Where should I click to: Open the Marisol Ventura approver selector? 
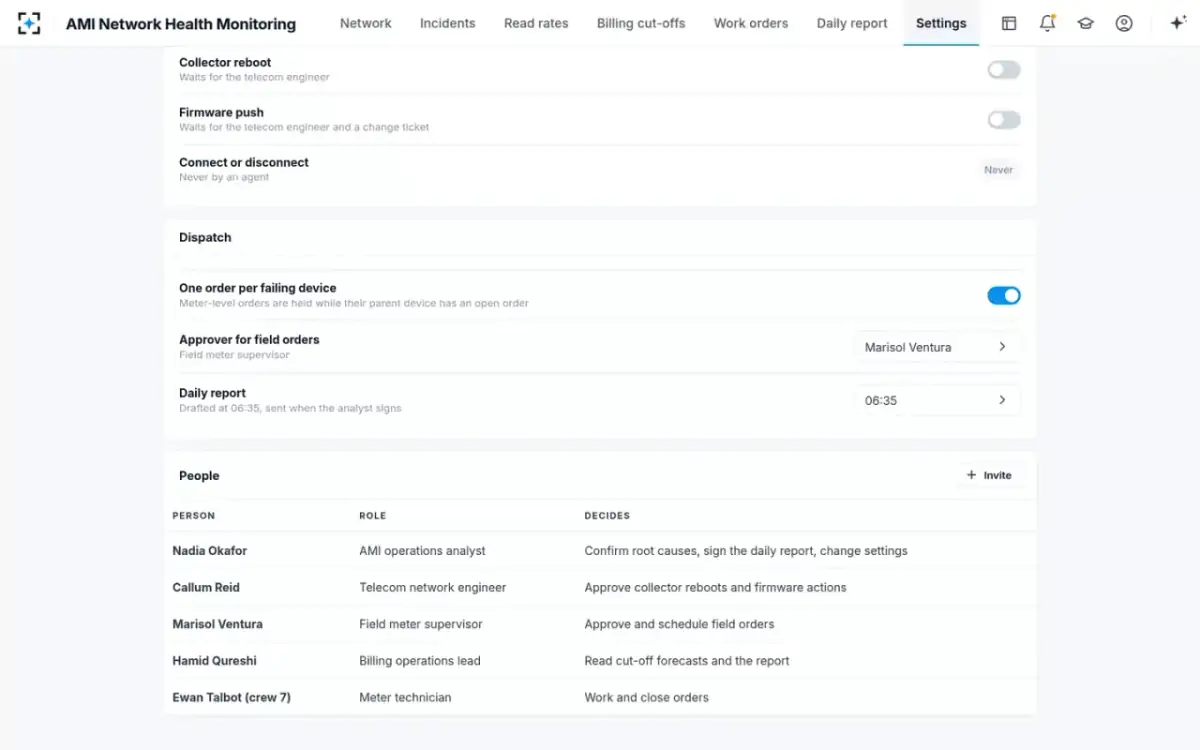(x=937, y=347)
